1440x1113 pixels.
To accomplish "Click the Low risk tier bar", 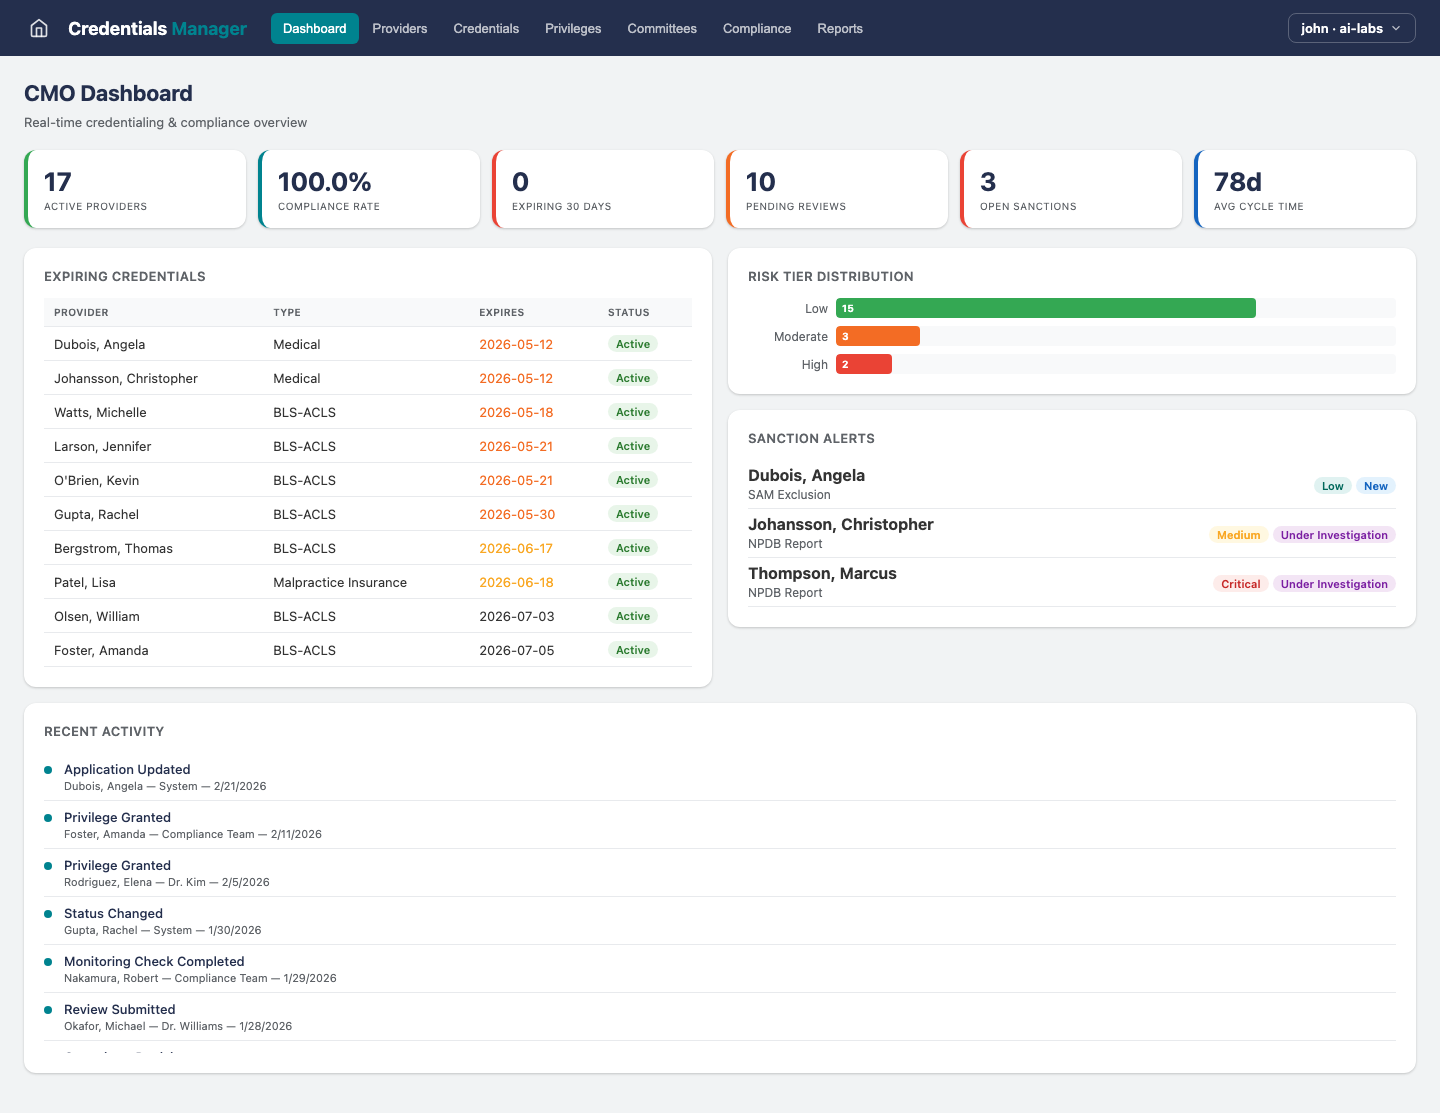I will point(1045,308).
